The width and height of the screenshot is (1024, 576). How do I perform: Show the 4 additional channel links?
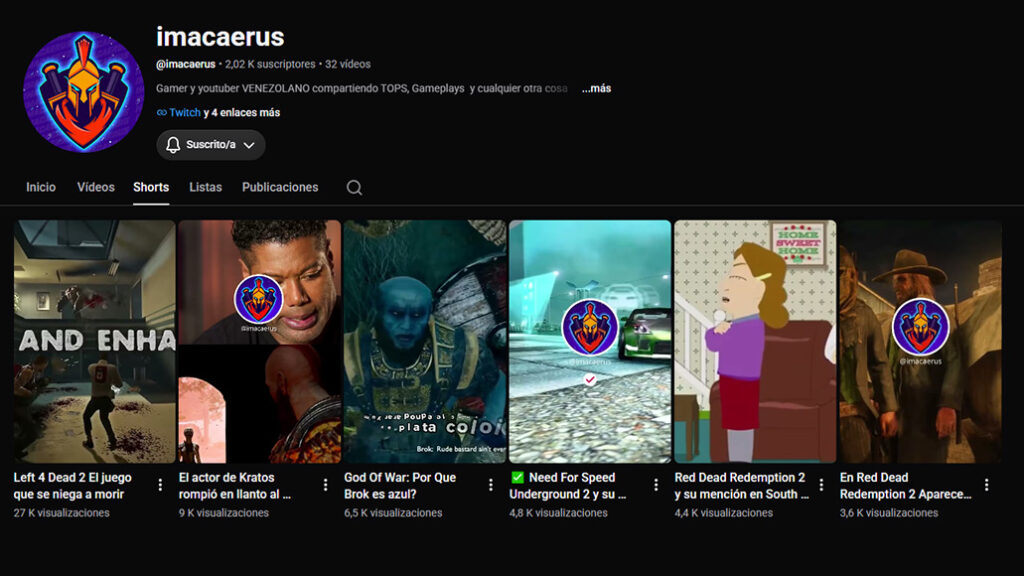pyautogui.click(x=242, y=112)
